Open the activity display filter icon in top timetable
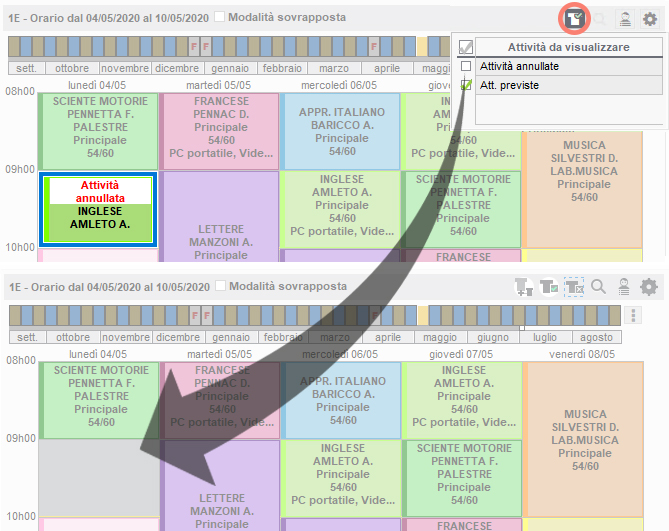 click(574, 19)
